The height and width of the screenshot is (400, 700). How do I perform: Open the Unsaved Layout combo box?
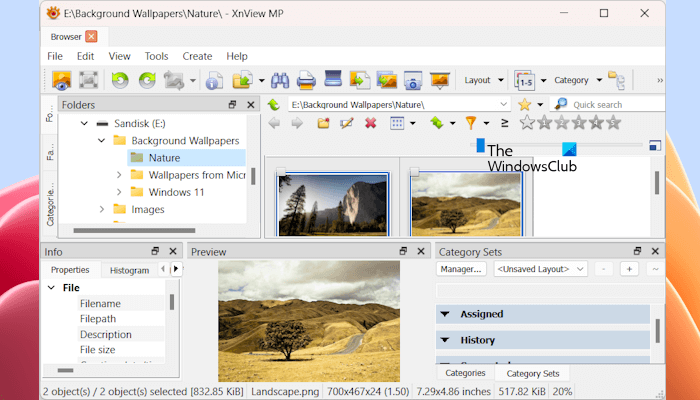point(541,269)
